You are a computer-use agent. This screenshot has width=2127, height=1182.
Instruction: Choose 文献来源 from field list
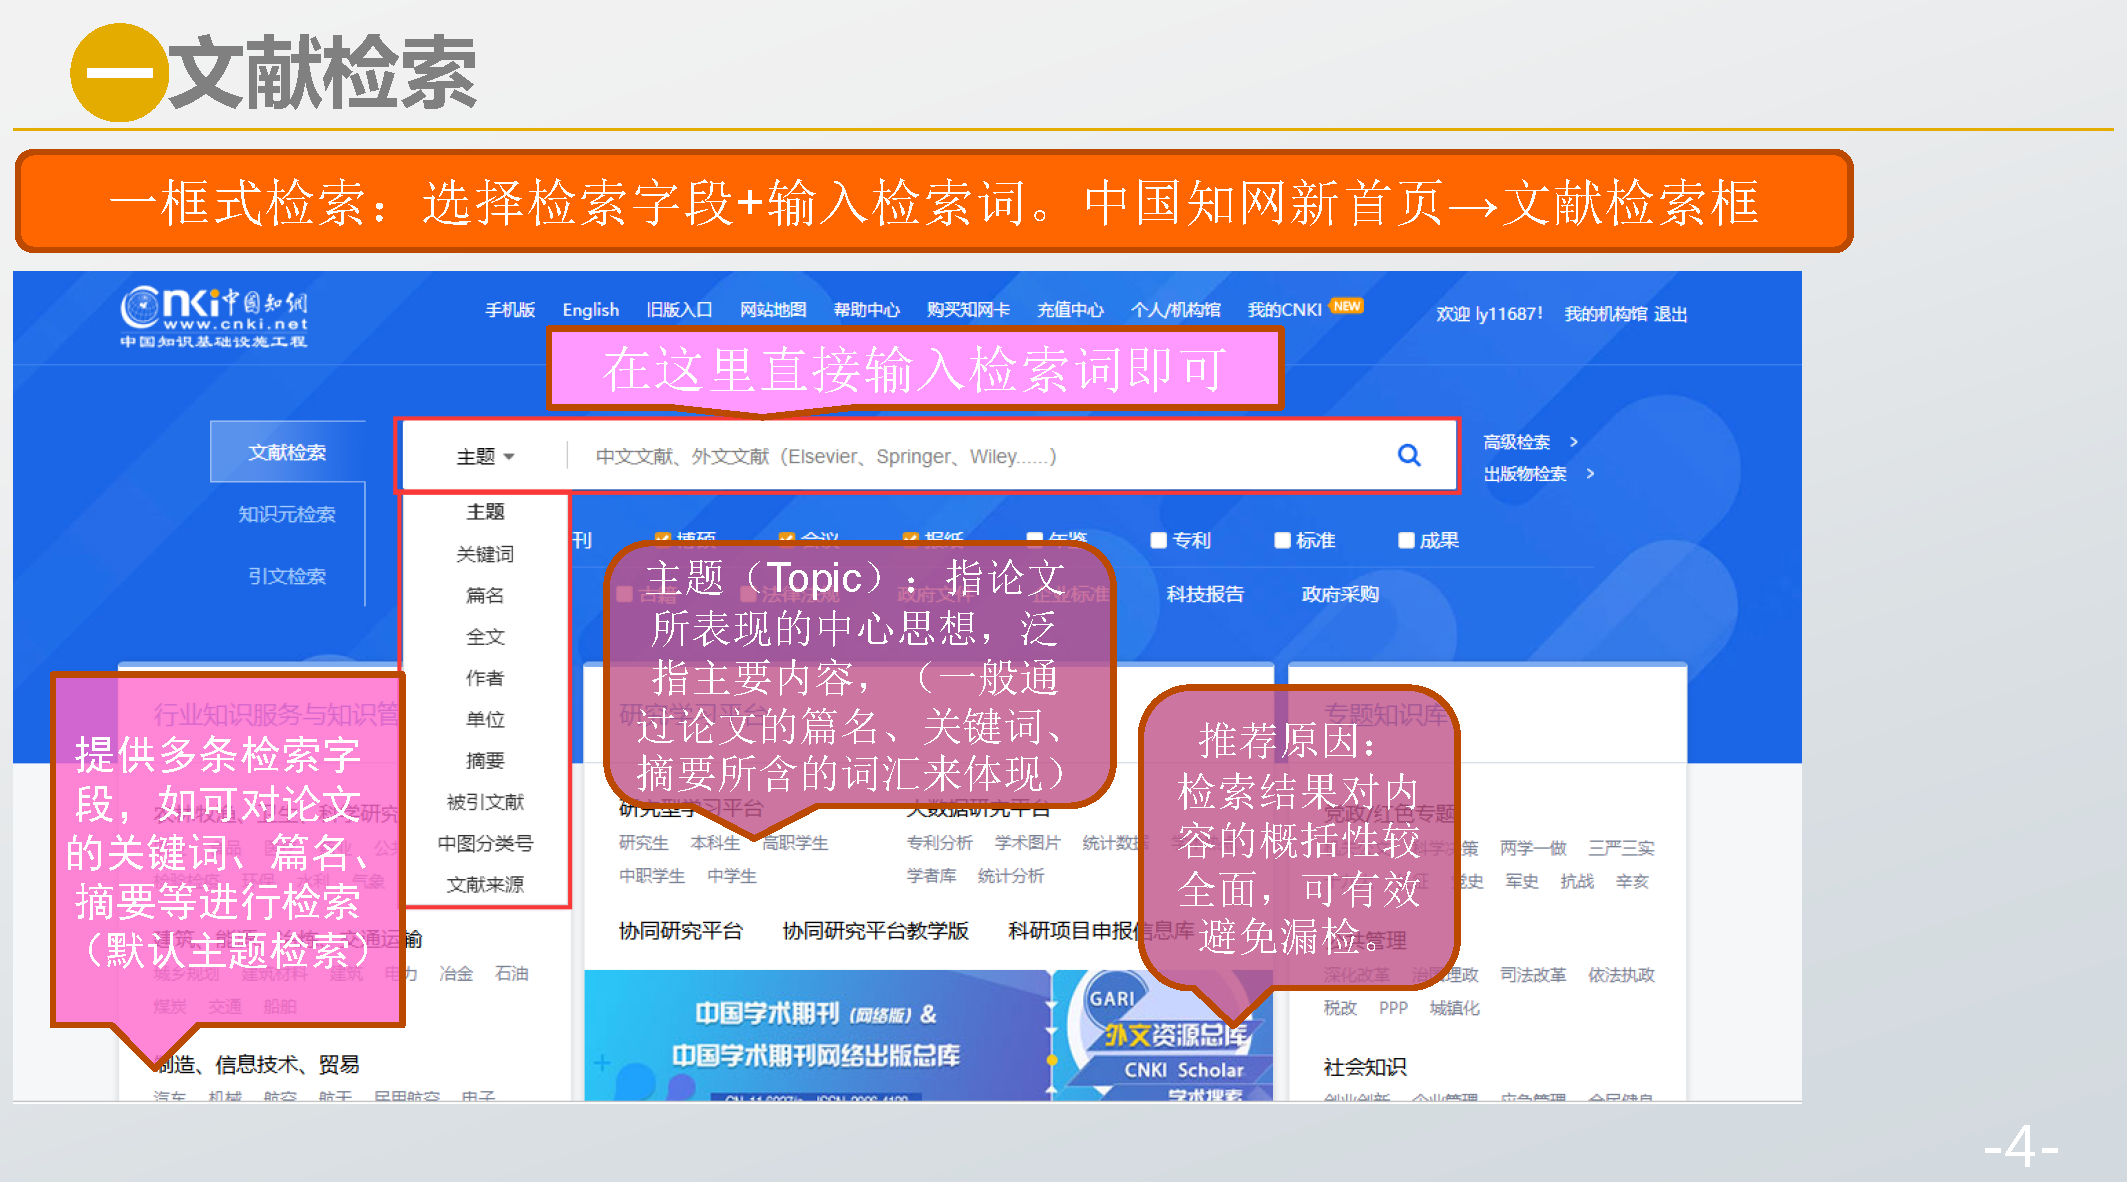point(485,885)
